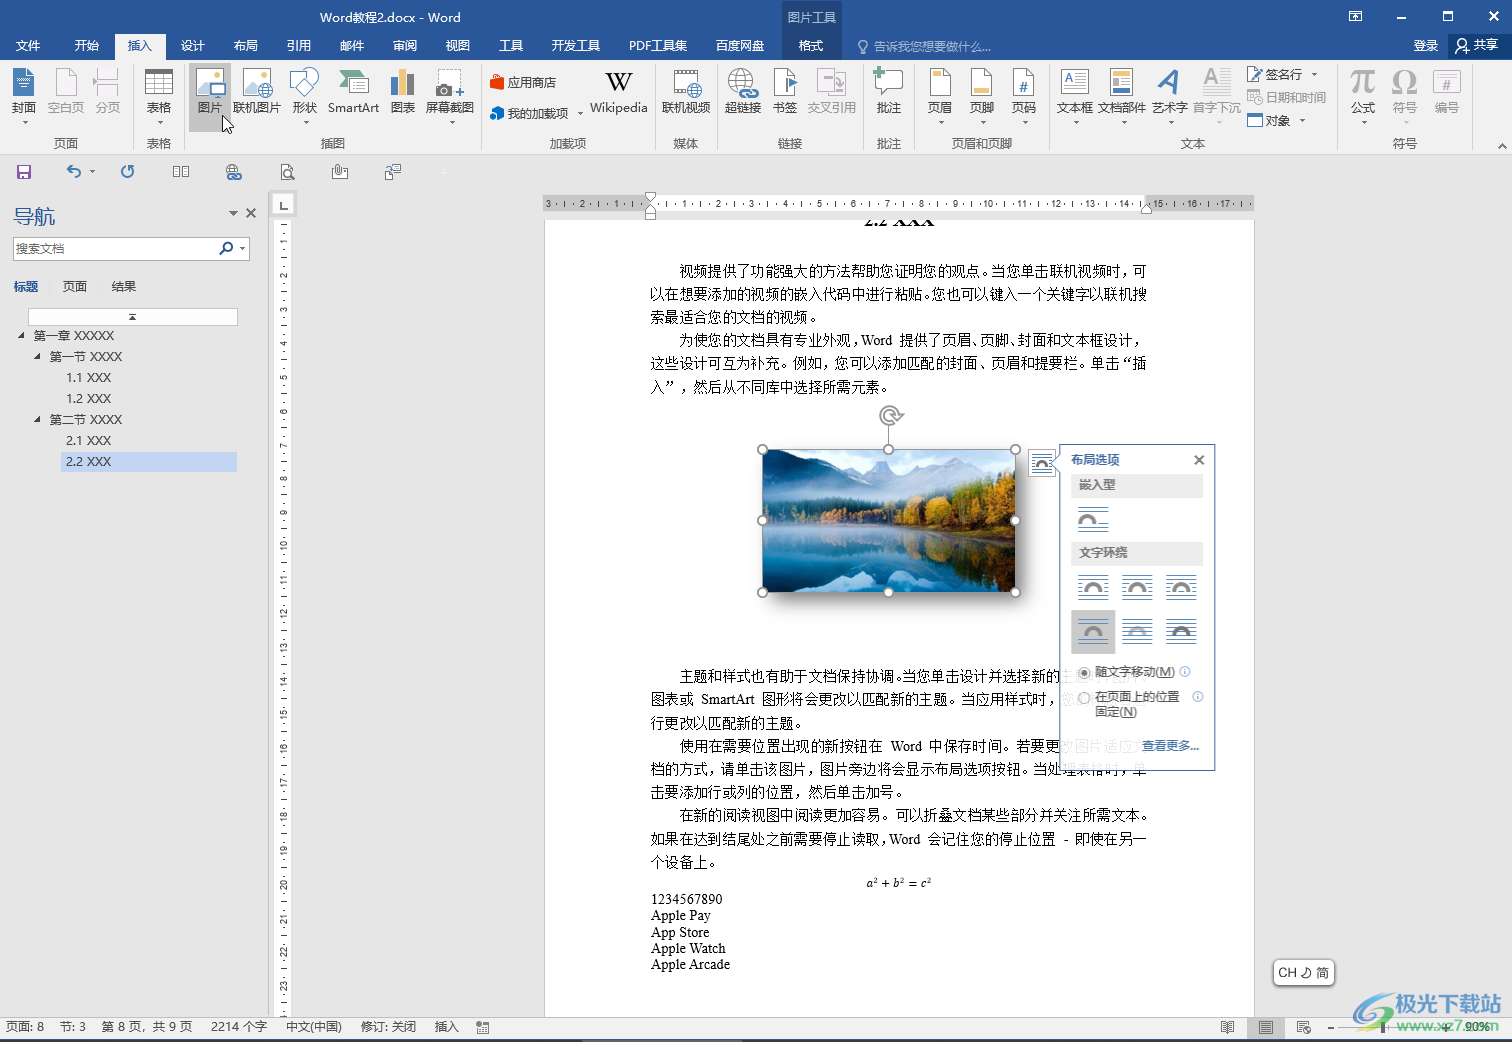Screen dimensions: 1512x1042
Task: Open 我的加载项 dropdown arrow
Action: [x=580, y=114]
